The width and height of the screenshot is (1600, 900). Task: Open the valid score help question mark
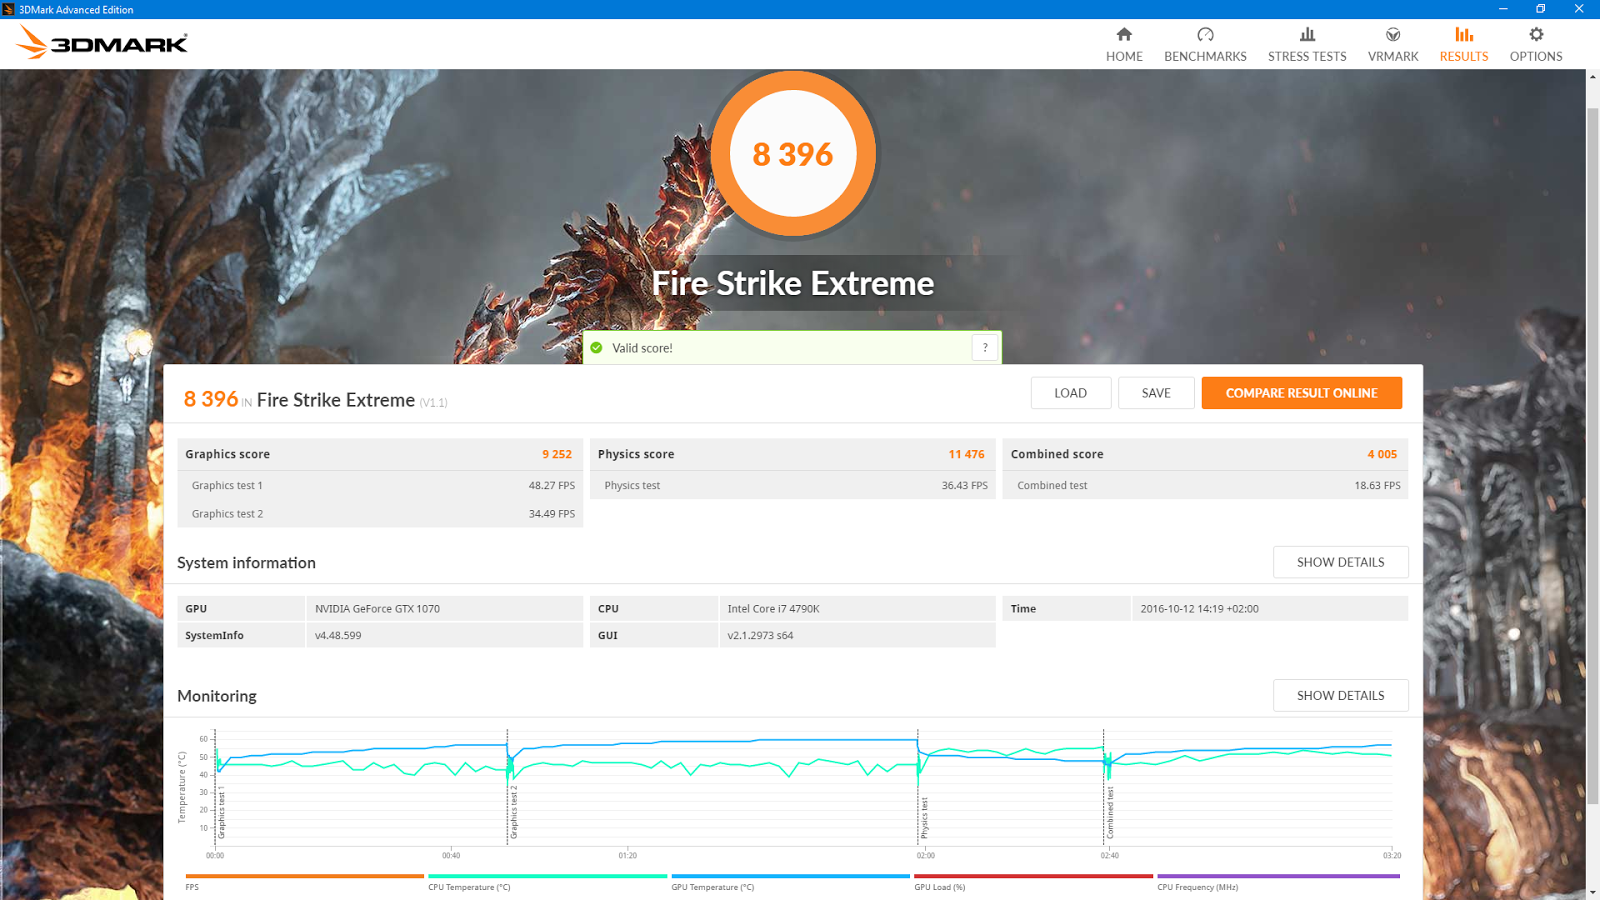(x=985, y=348)
